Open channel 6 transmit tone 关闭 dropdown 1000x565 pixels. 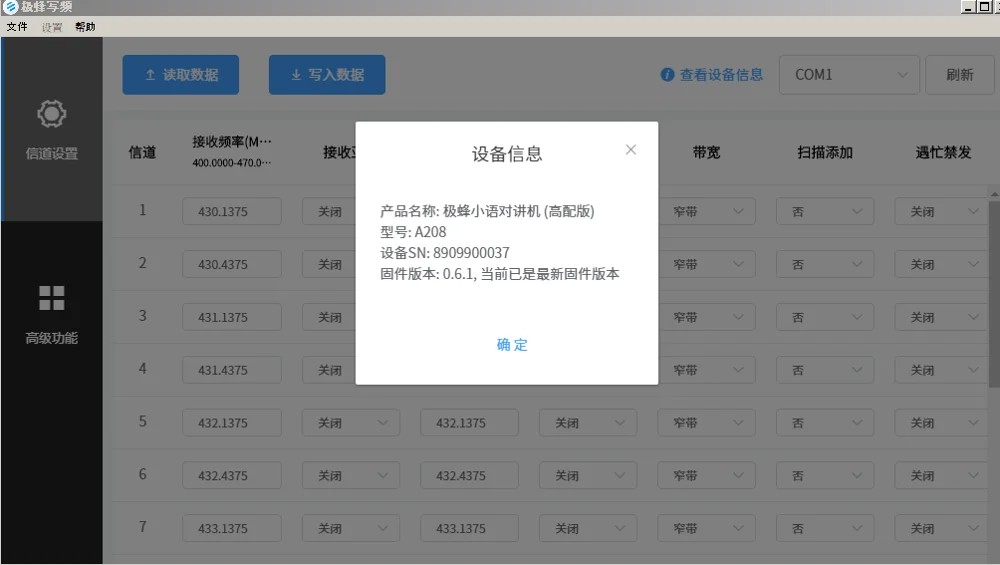click(588, 476)
